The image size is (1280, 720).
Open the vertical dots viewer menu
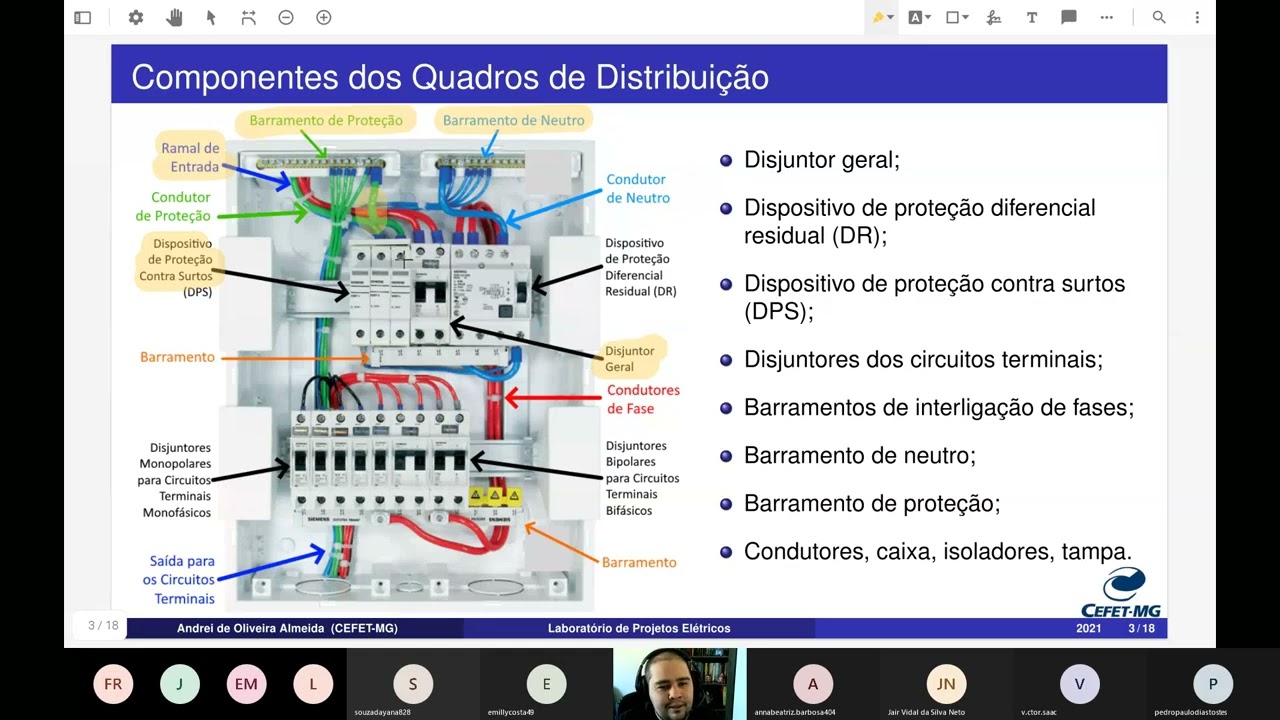pos(1197,17)
